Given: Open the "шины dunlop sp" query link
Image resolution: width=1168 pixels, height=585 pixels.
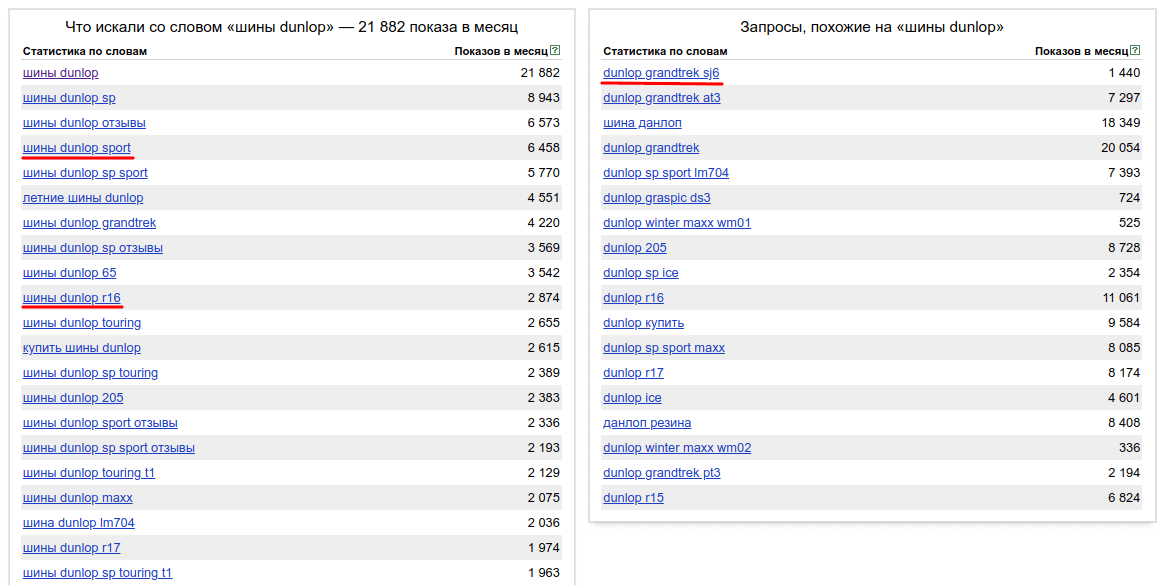Looking at the screenshot, I should pyautogui.click(x=69, y=98).
